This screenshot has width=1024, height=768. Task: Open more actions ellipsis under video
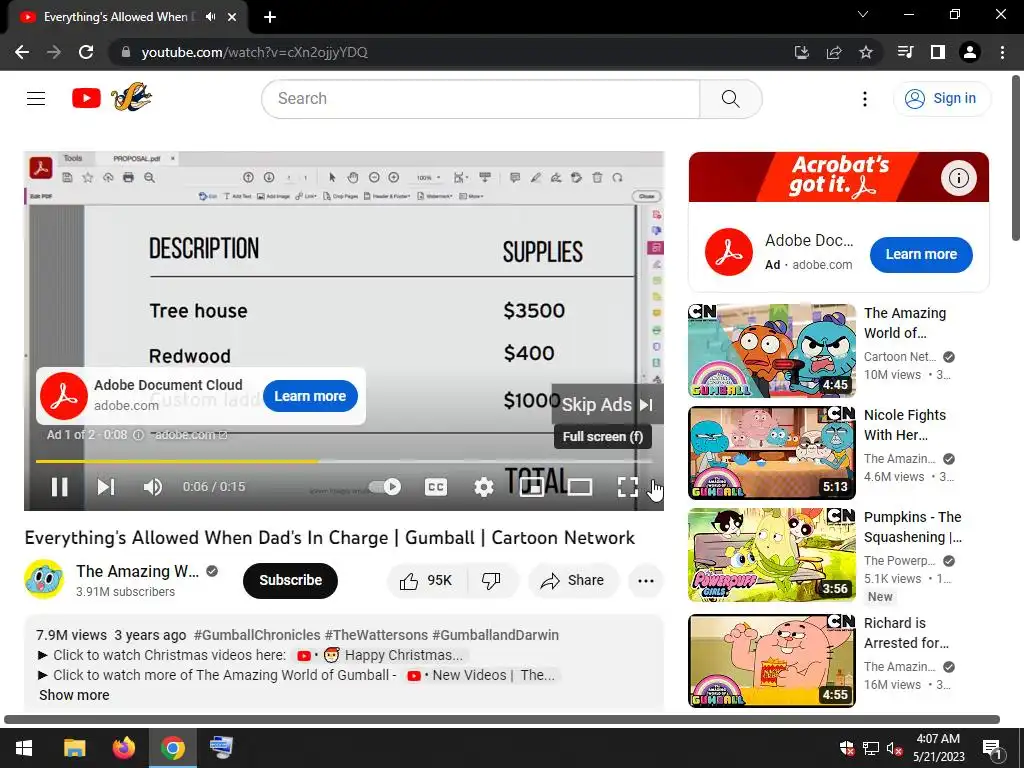[x=645, y=580]
